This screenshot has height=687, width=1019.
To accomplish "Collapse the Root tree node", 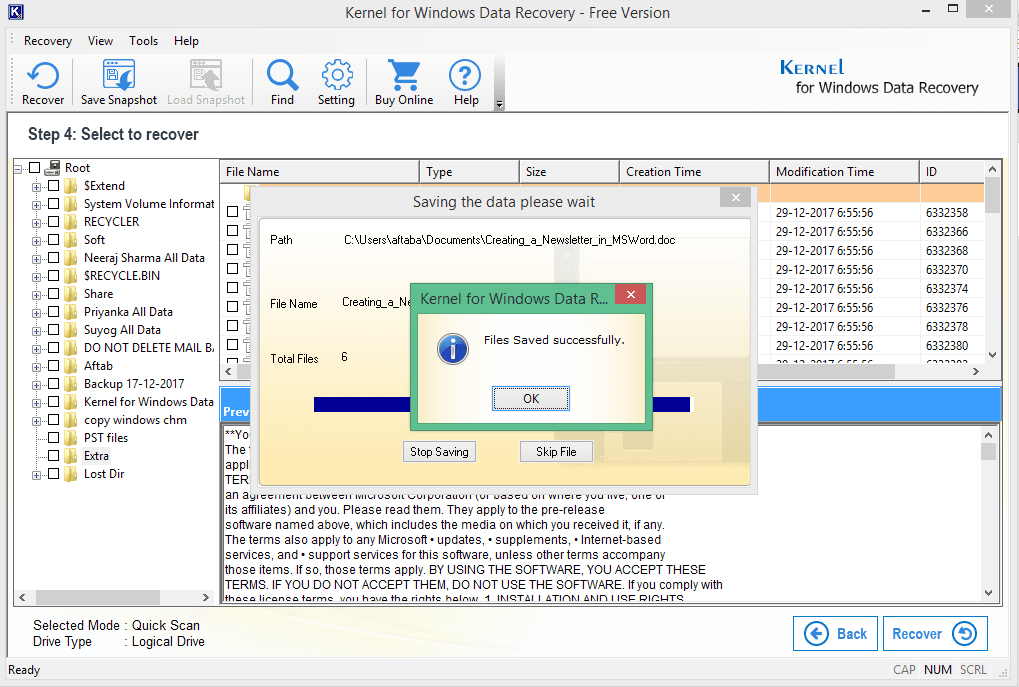I will 18,167.
